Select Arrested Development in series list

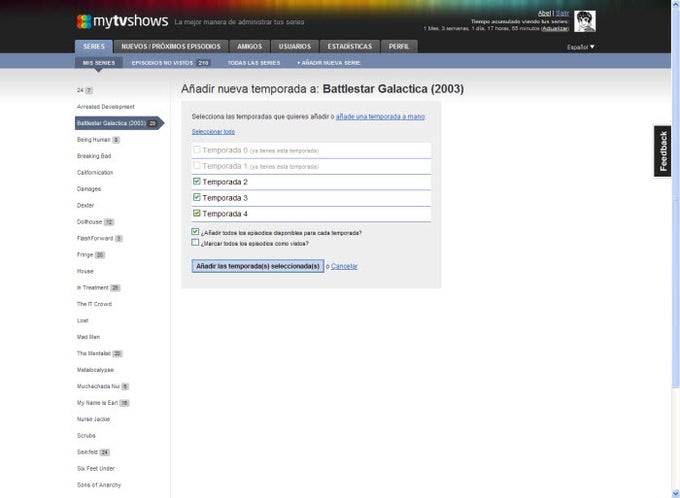105,107
